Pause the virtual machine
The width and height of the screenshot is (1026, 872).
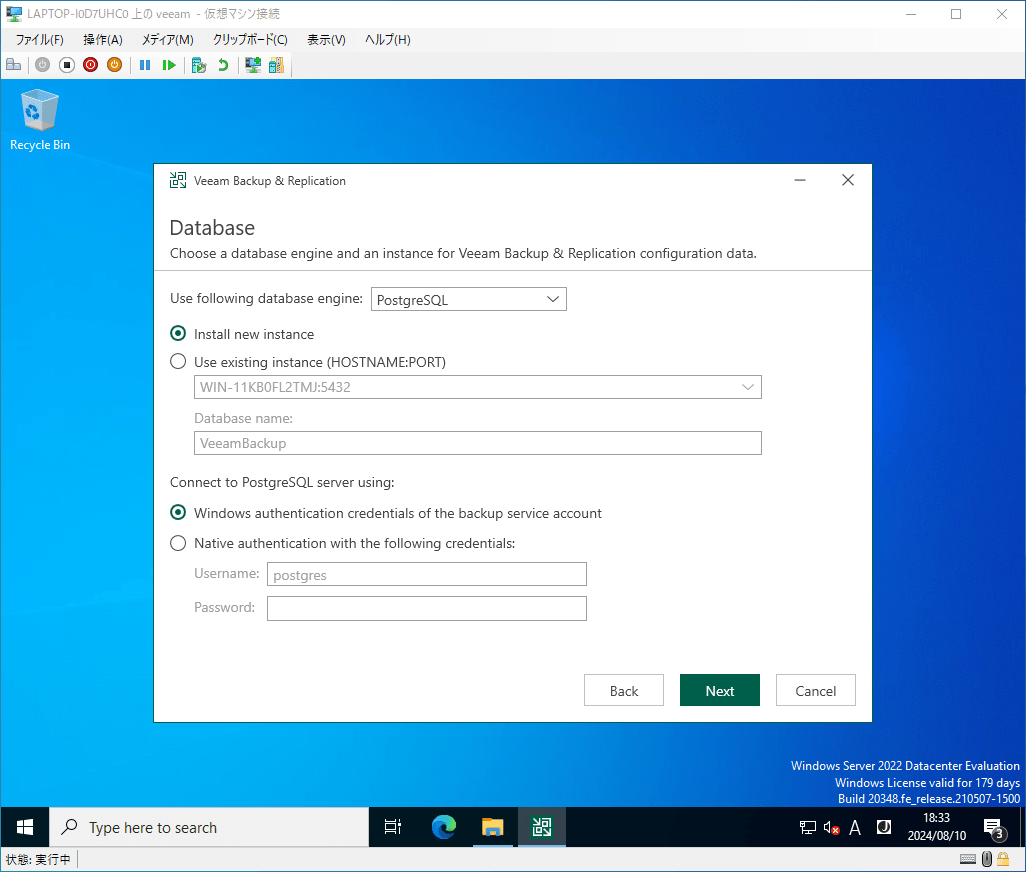tap(145, 65)
